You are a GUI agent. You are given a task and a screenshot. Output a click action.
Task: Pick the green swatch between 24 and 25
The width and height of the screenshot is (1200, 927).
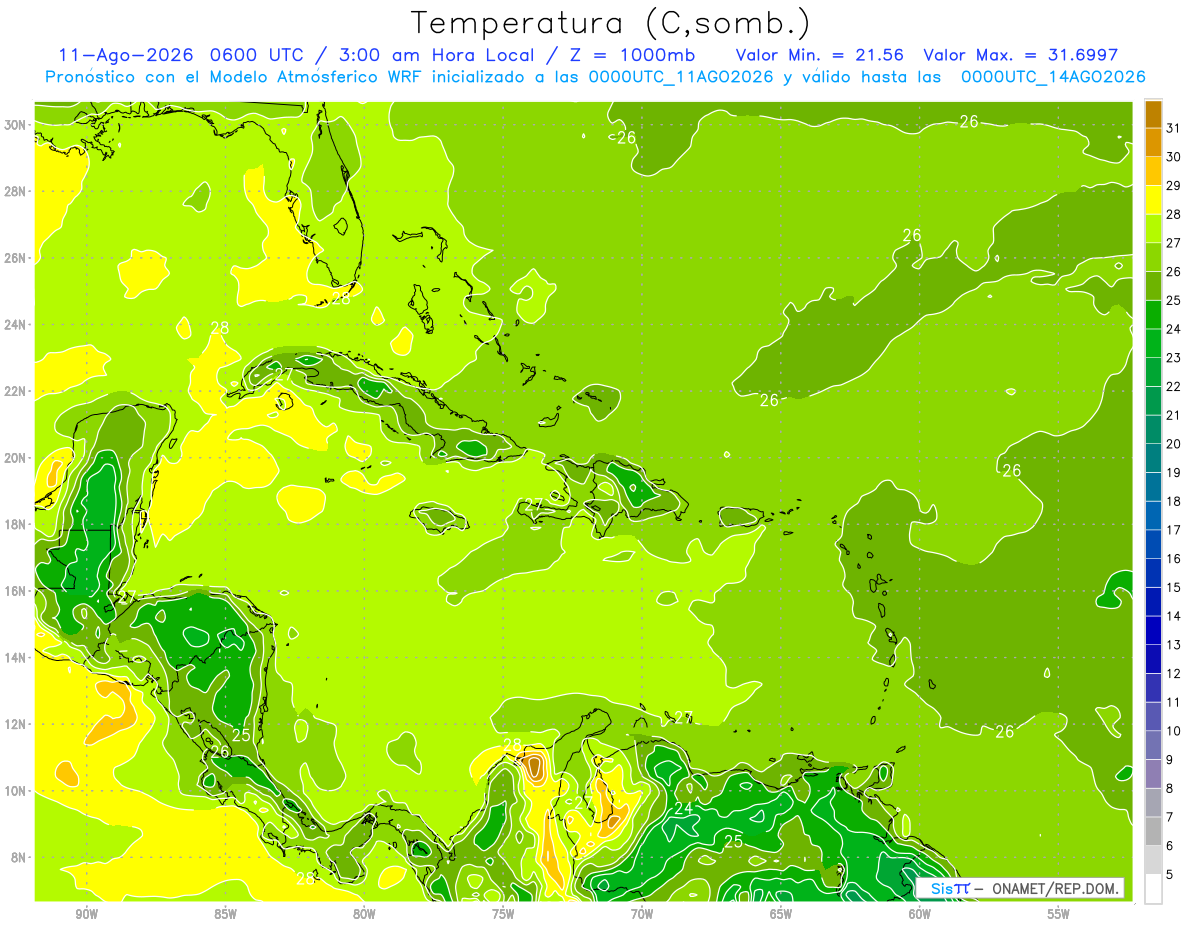[1153, 315]
